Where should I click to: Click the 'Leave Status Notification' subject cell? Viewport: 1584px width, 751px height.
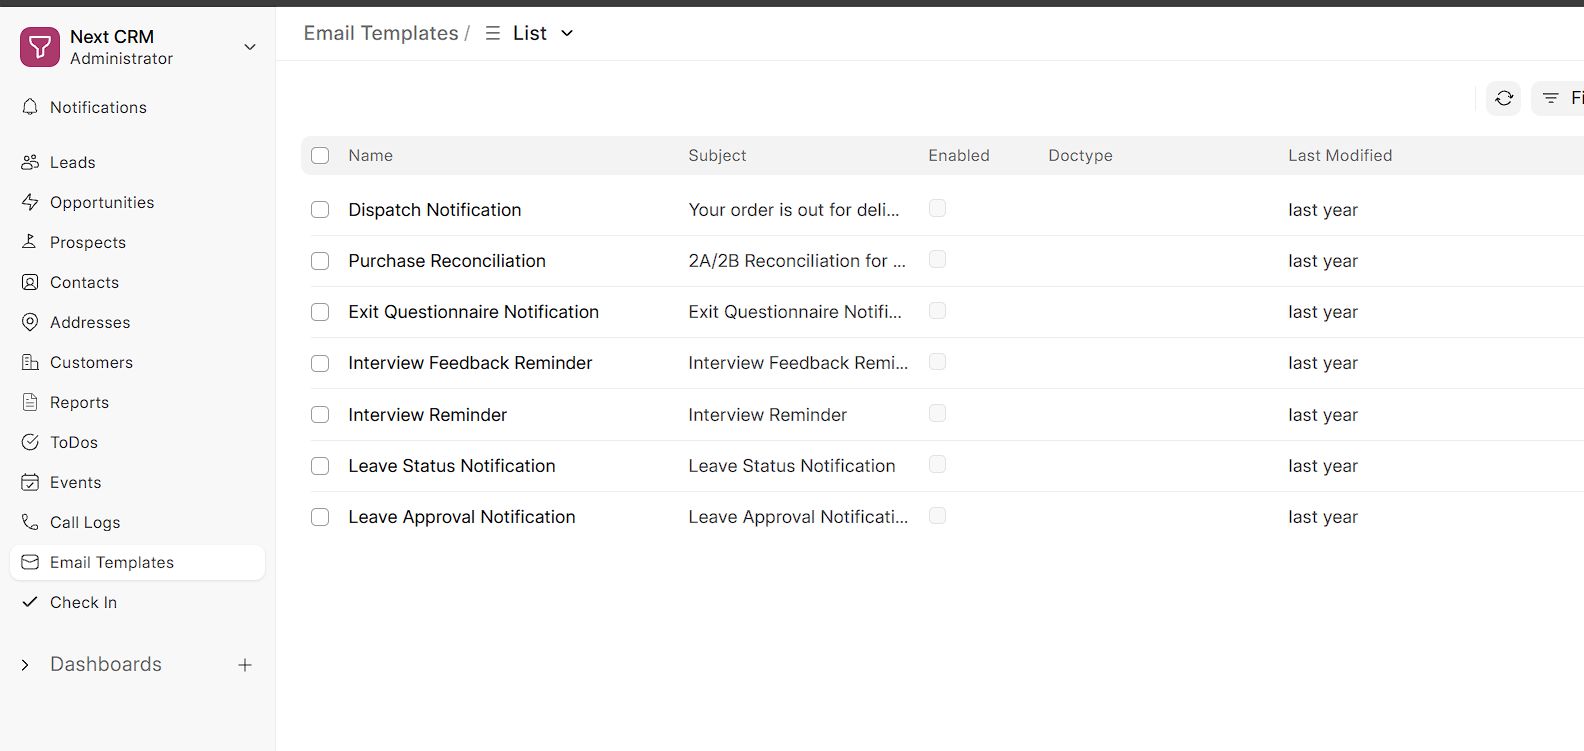tap(792, 466)
